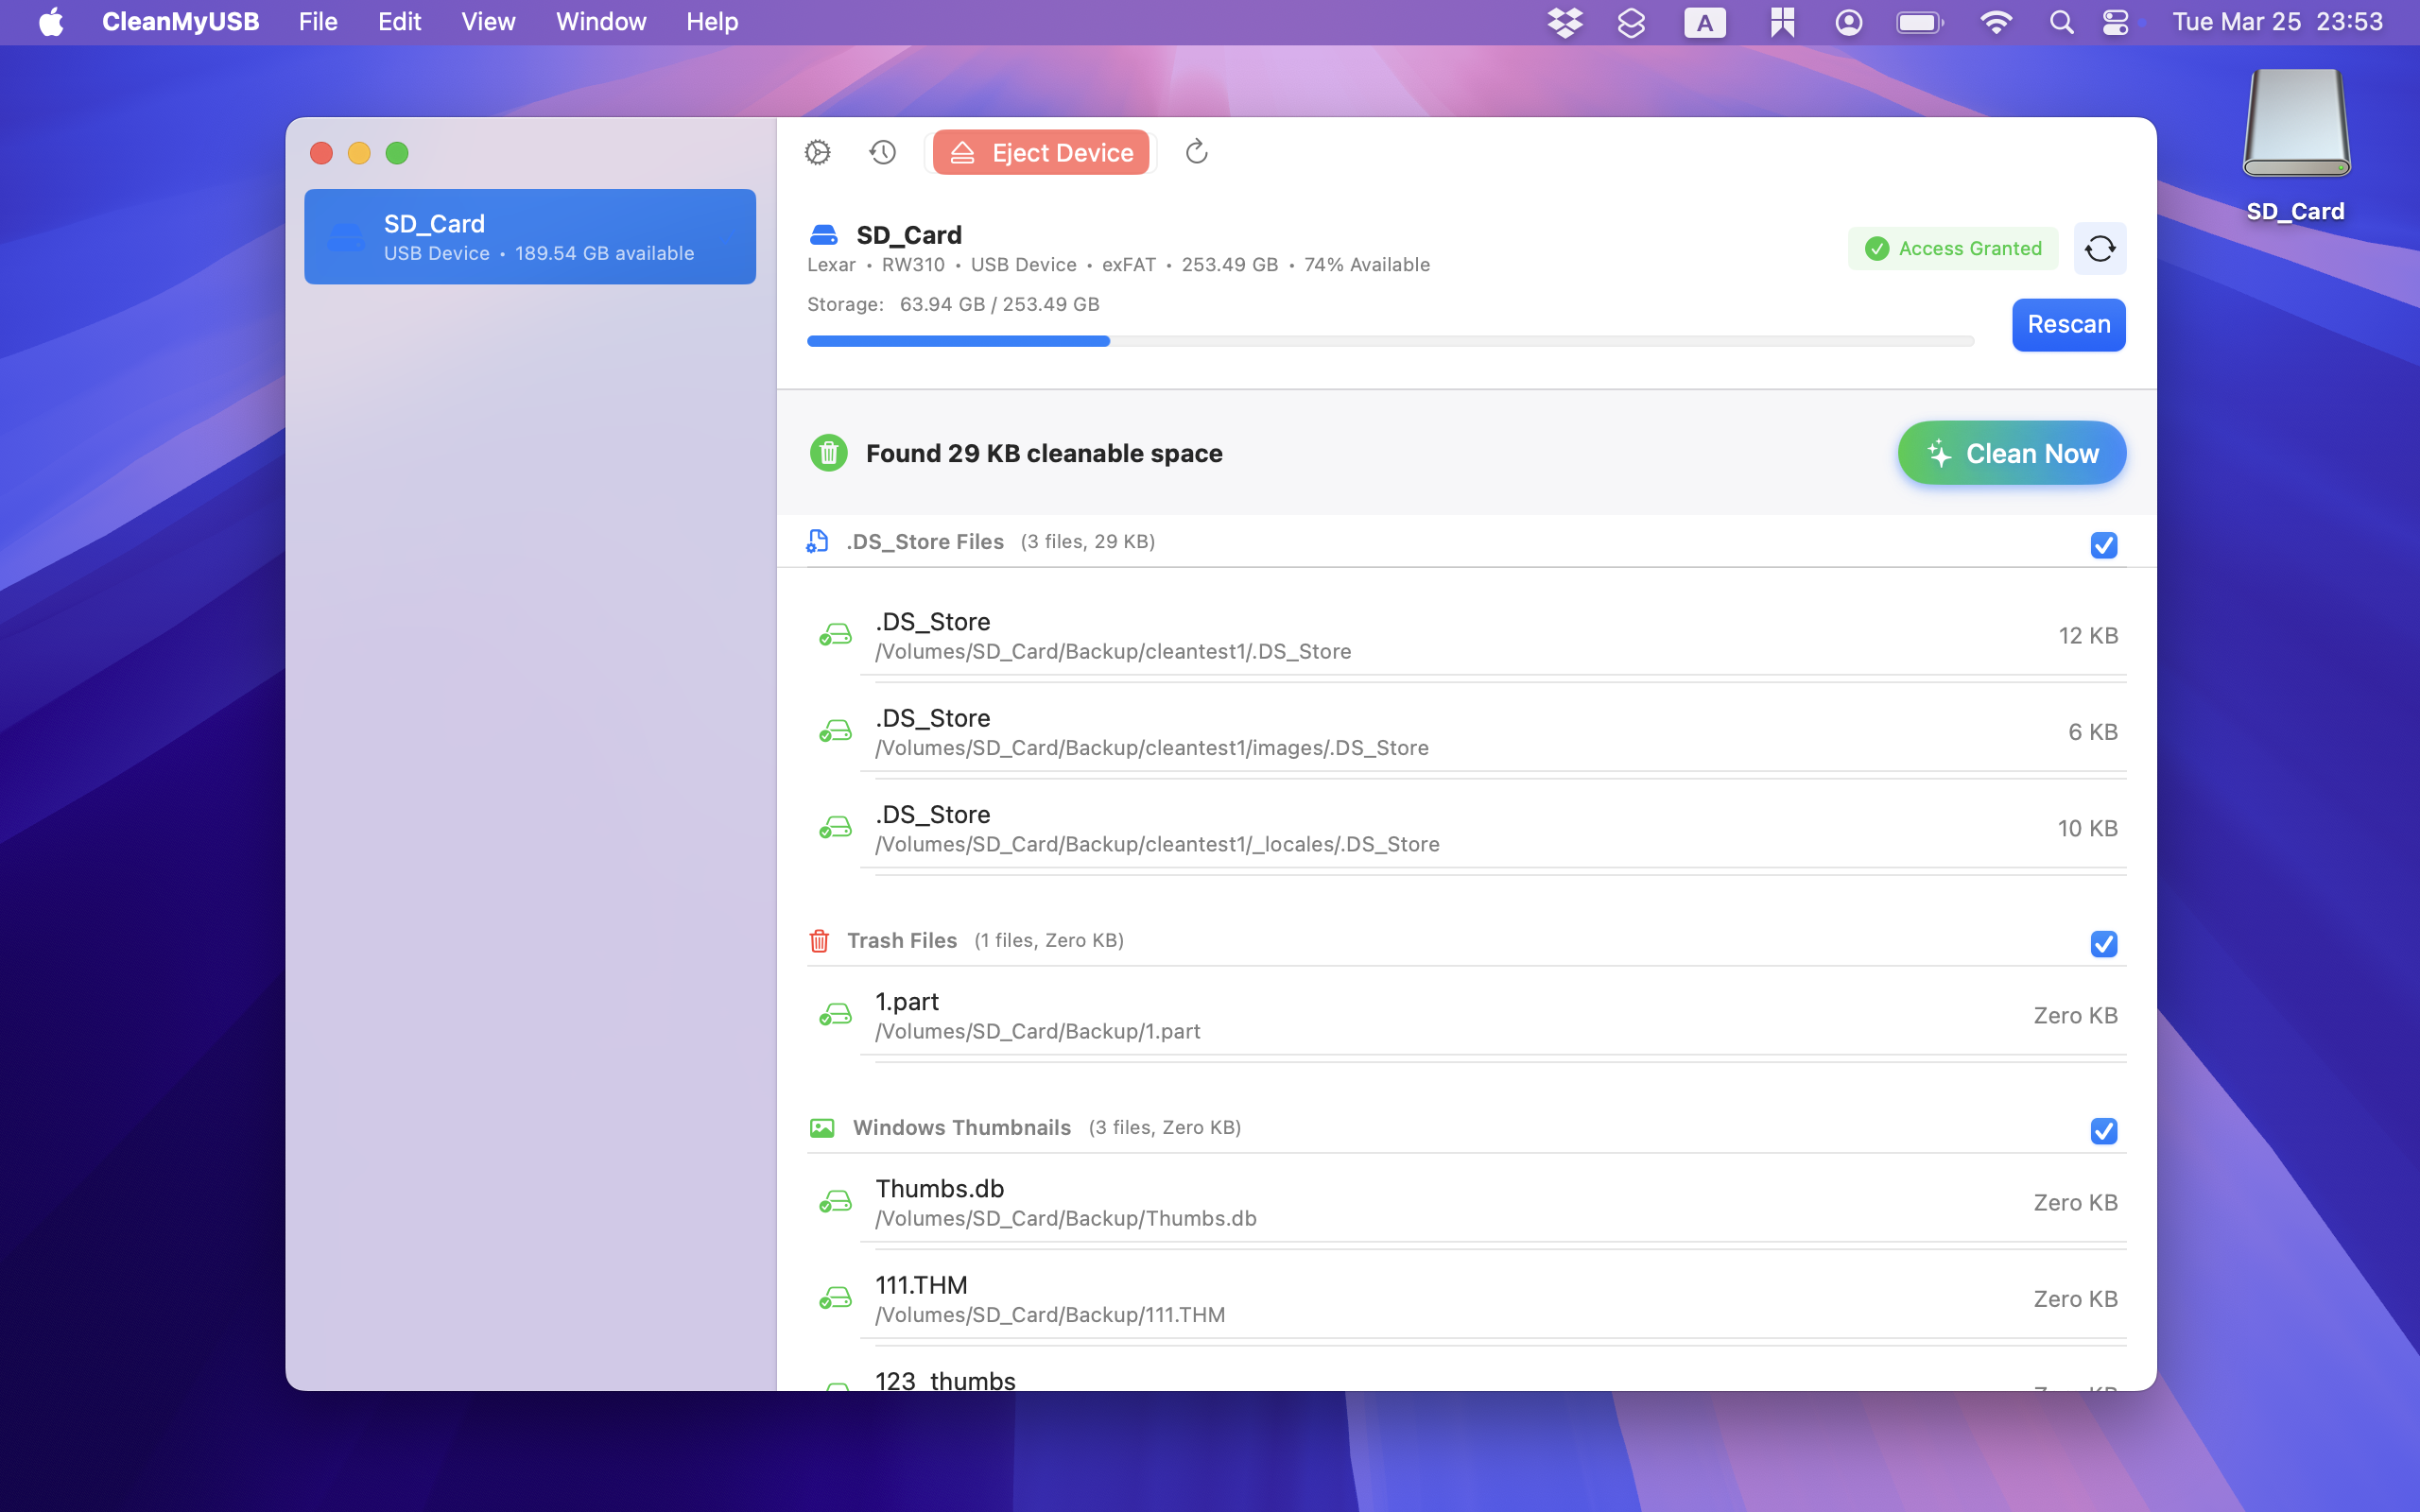Click the sync icon beside Access Granted
The height and width of the screenshot is (1512, 2420).
tap(2099, 248)
